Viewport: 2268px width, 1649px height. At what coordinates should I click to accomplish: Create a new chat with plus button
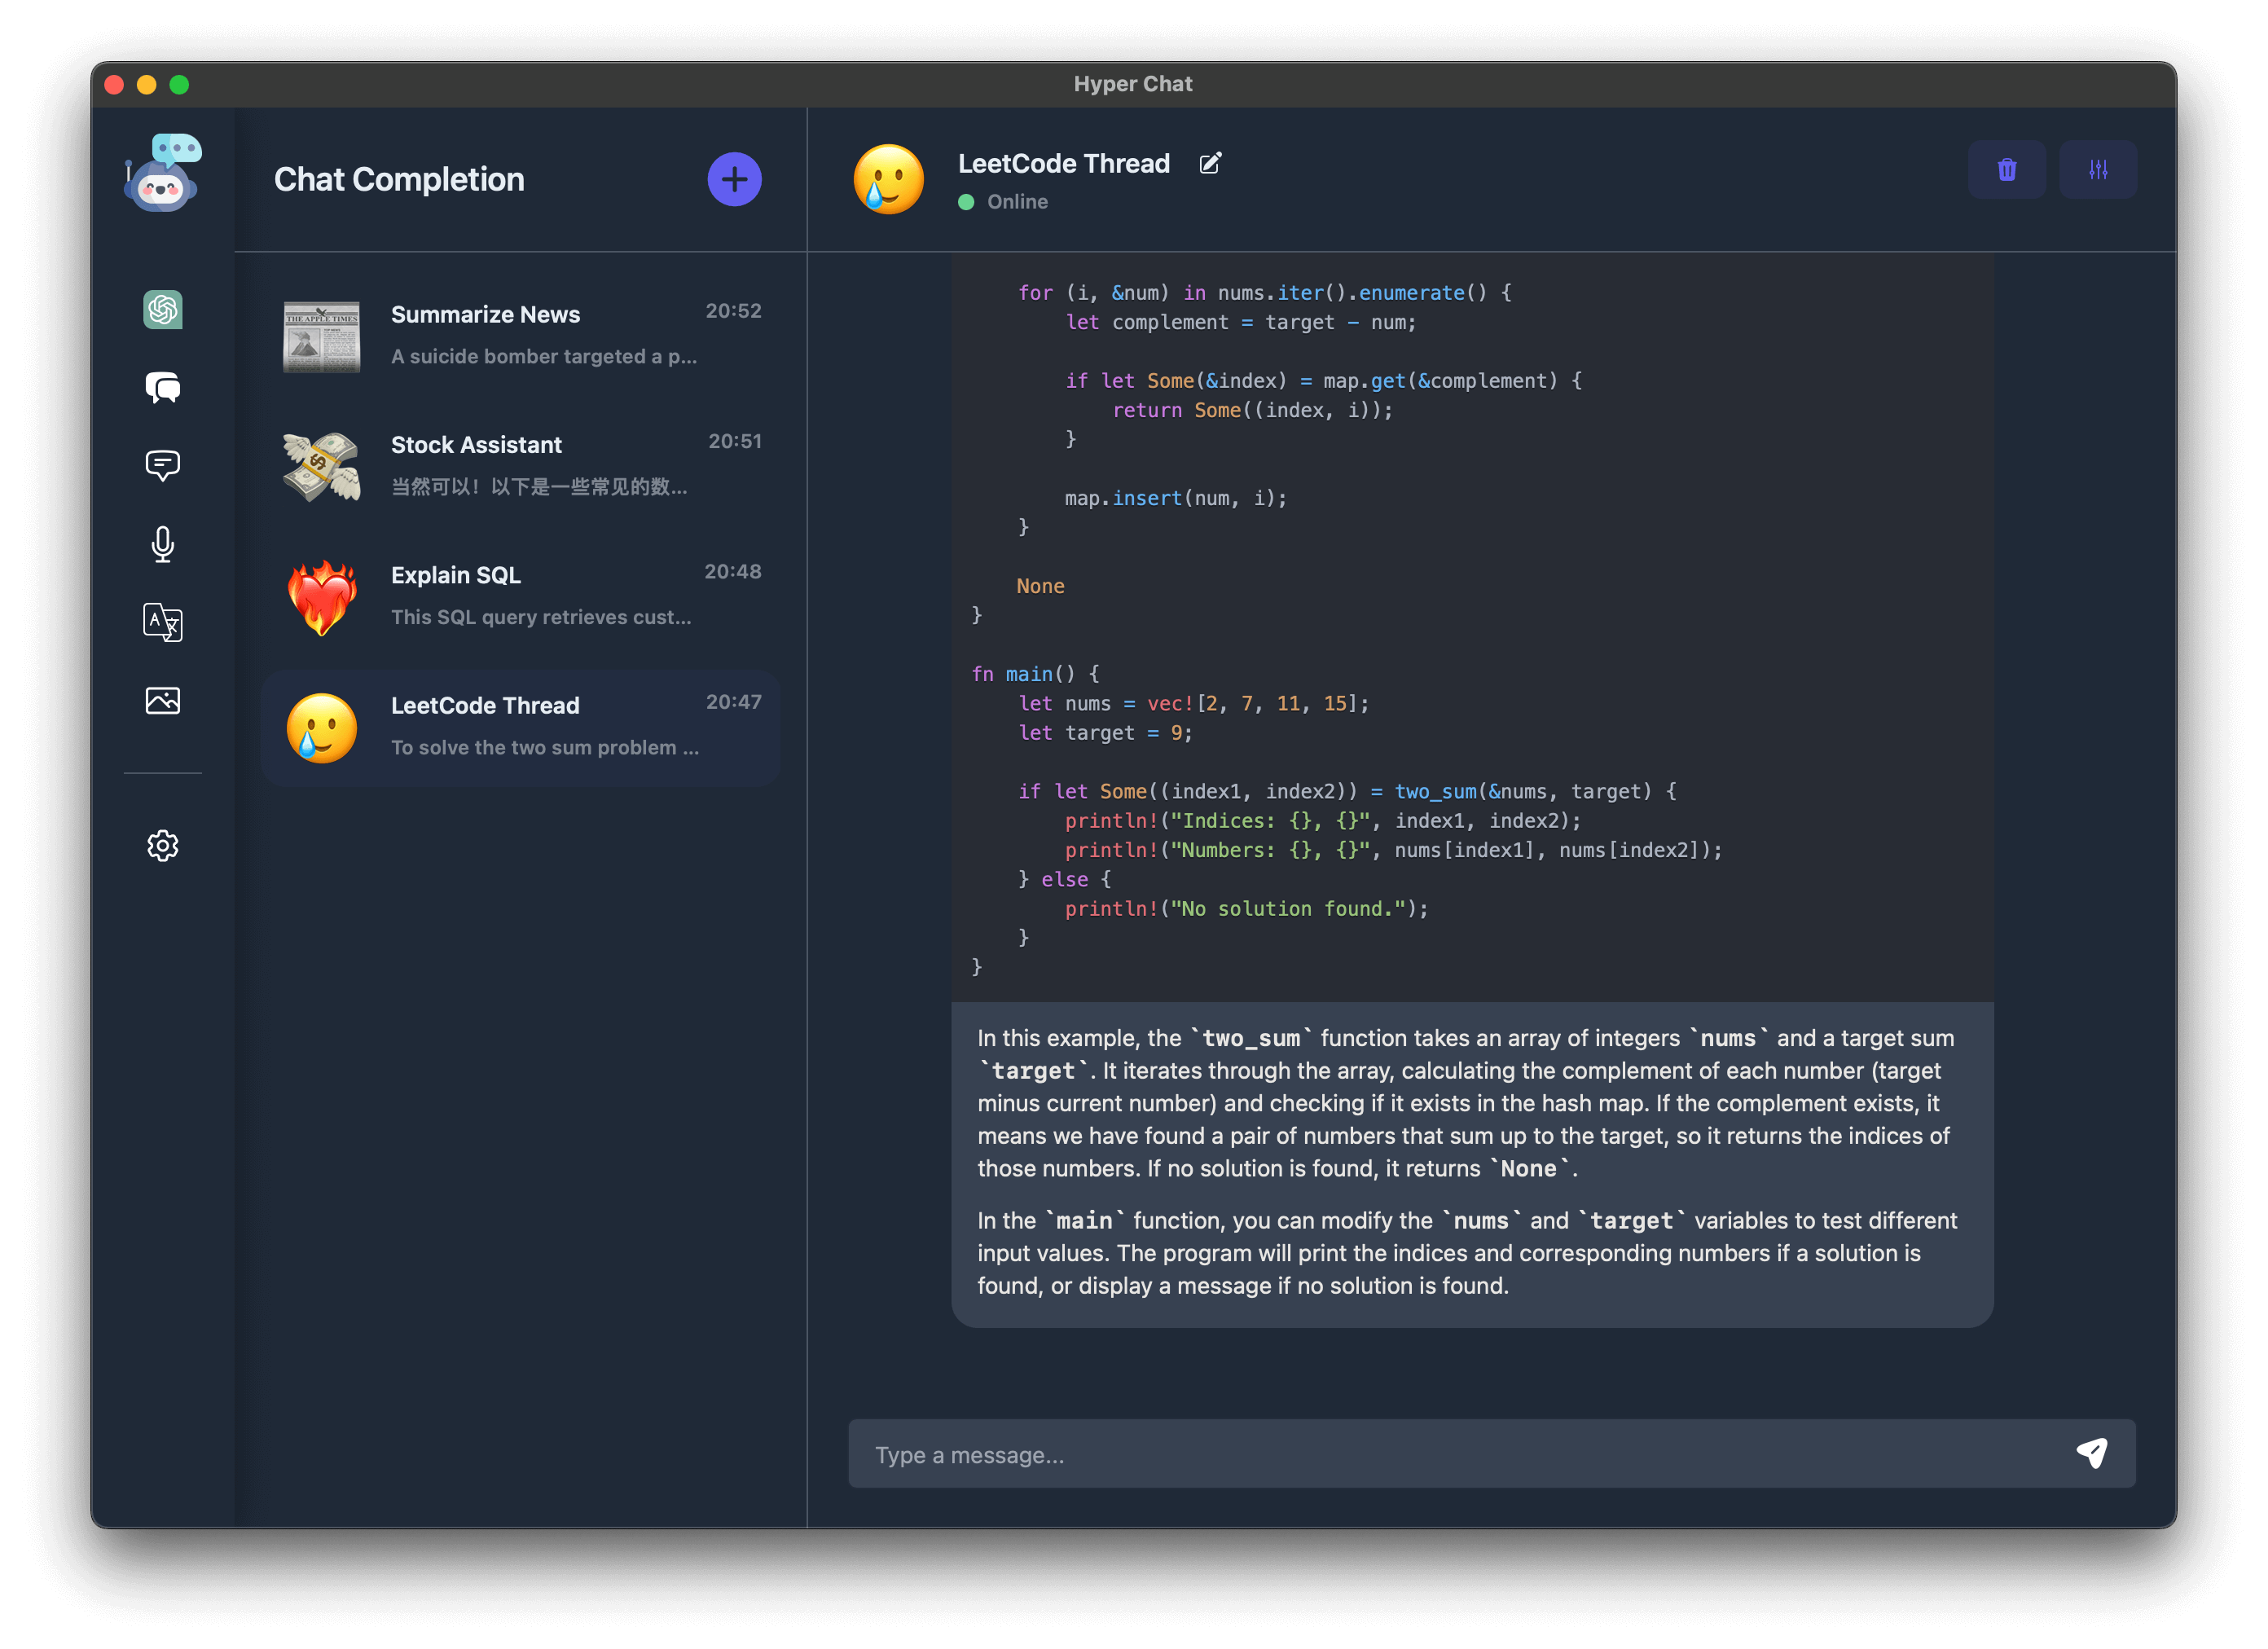pos(734,179)
